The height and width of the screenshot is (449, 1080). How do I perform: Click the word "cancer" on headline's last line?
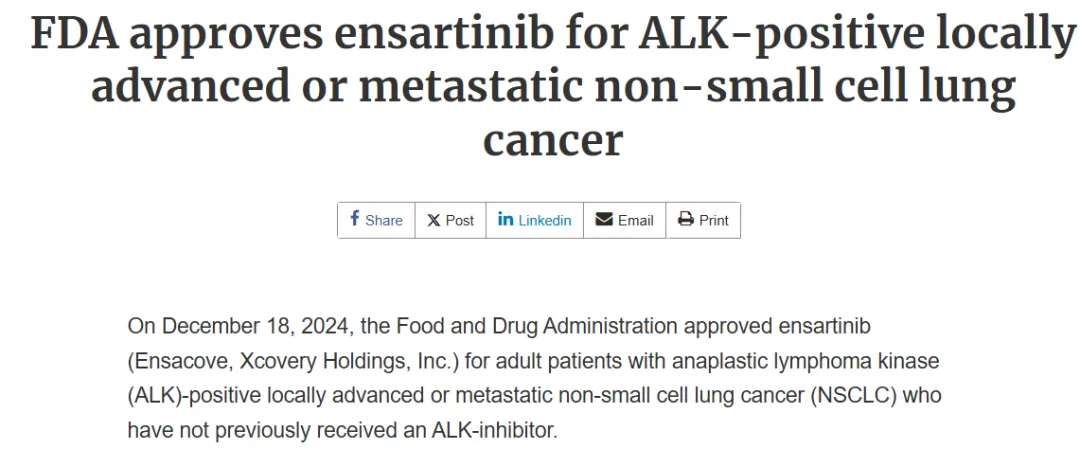pos(552,139)
